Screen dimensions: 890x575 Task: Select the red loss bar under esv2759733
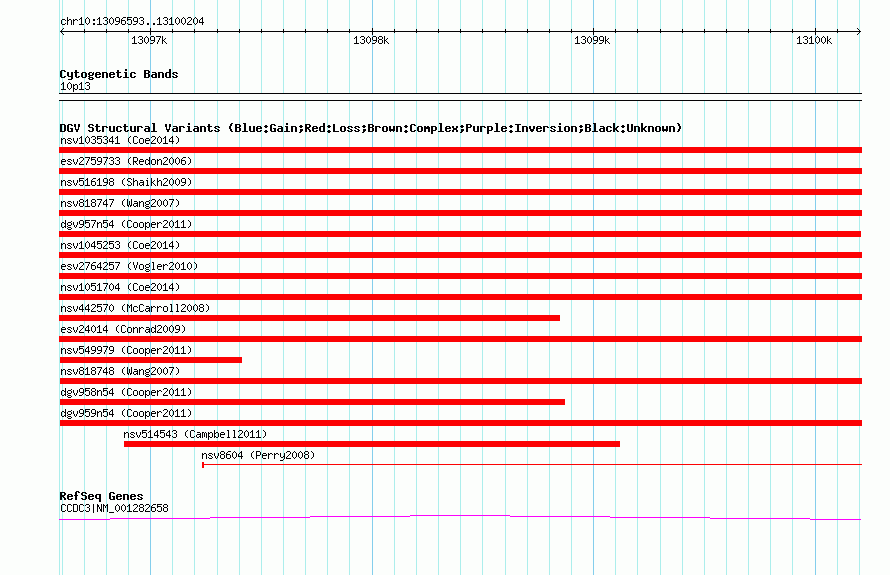click(460, 171)
